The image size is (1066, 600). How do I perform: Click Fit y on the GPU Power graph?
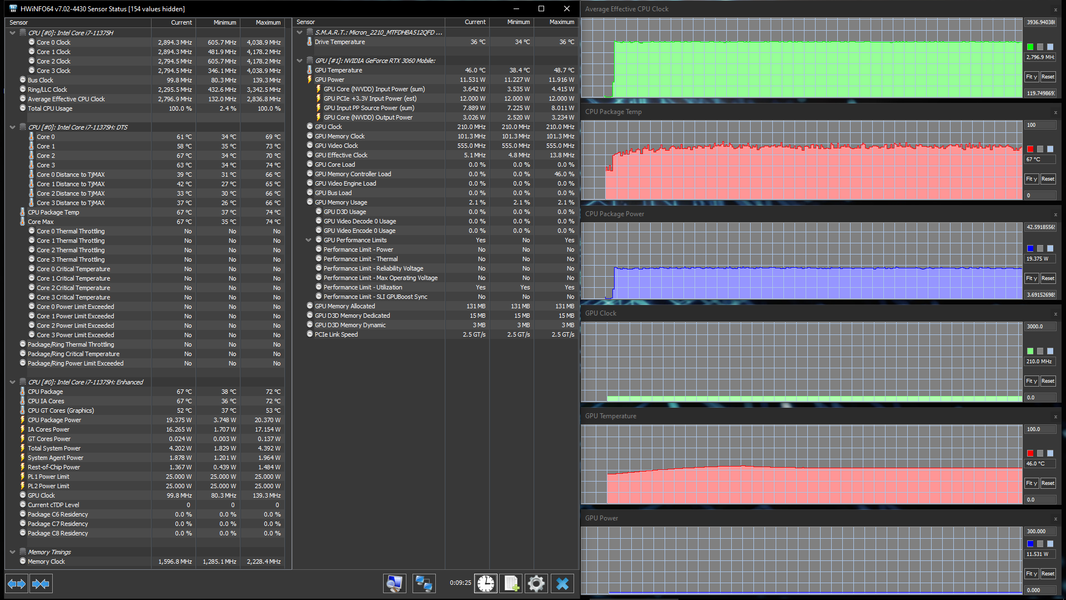click(1031, 573)
